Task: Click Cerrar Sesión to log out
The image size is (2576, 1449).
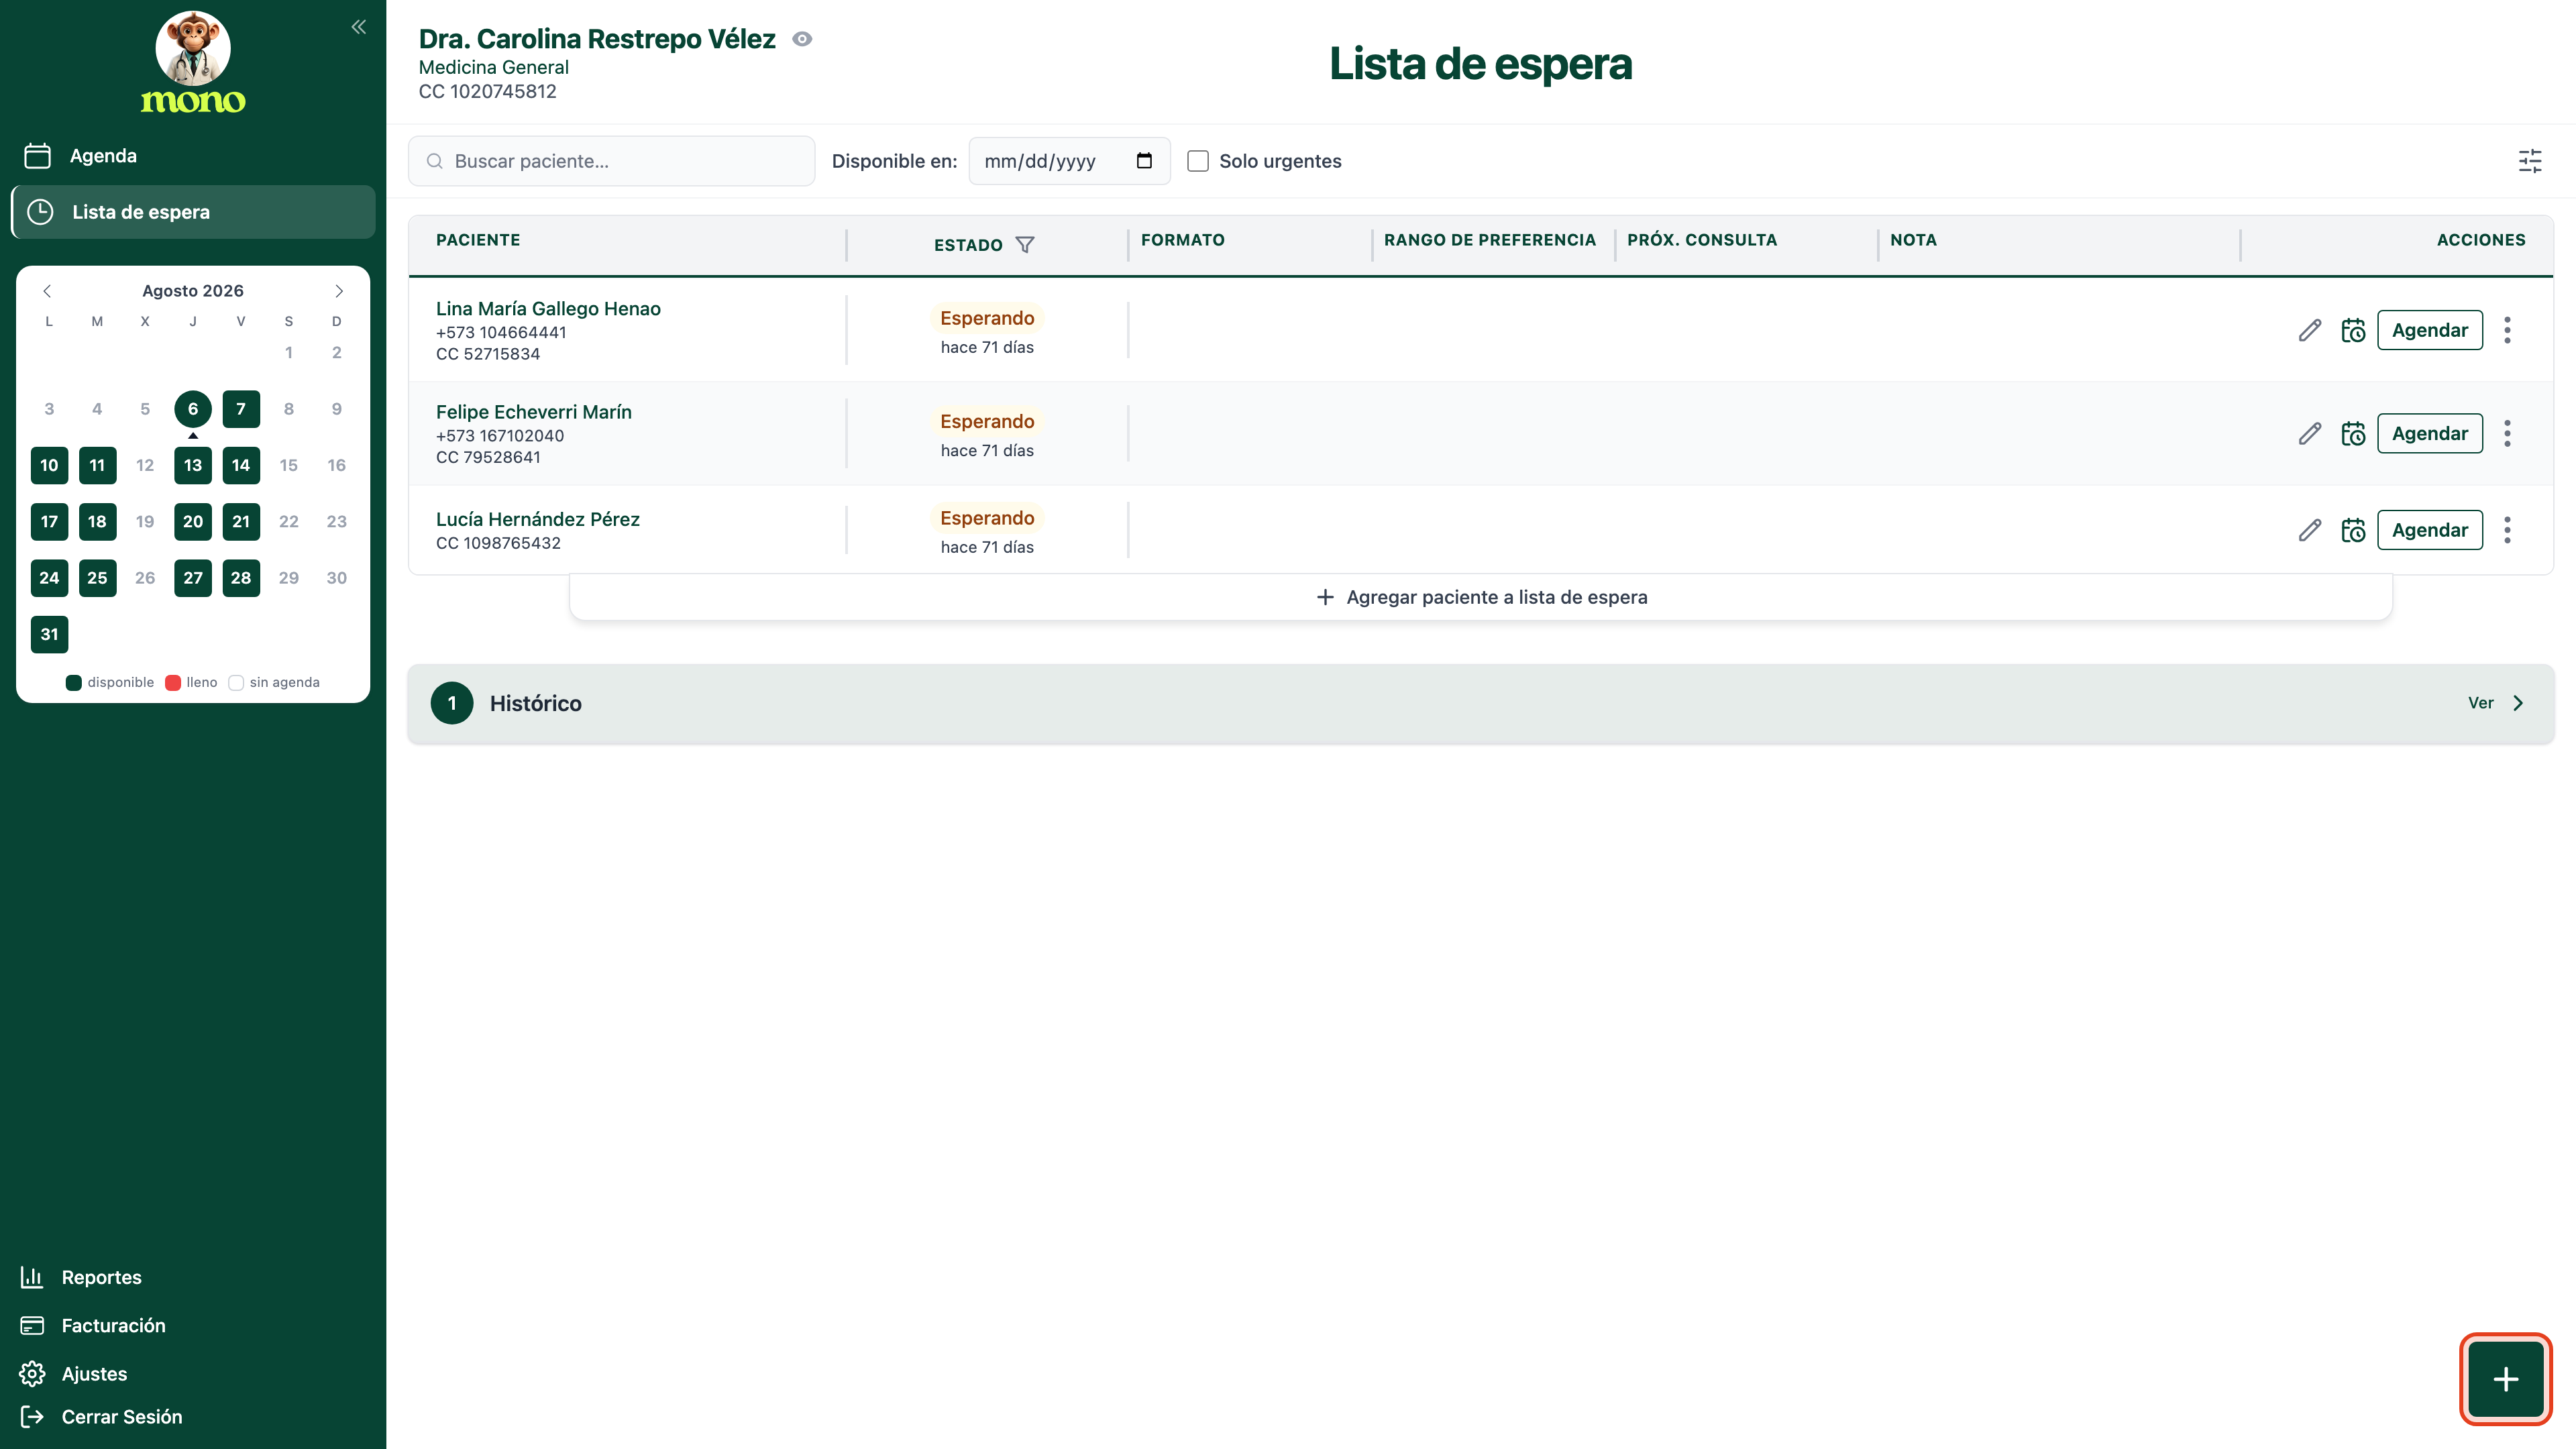Action: (102, 1417)
